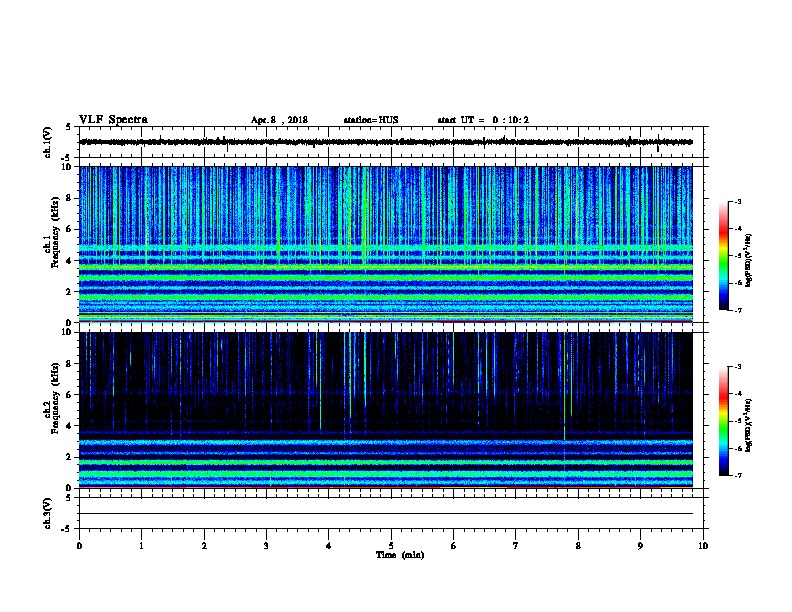Screen dimensions: 792x612
Task: Click the color bar beside ch.2 spectrogram
Action: (x=723, y=421)
